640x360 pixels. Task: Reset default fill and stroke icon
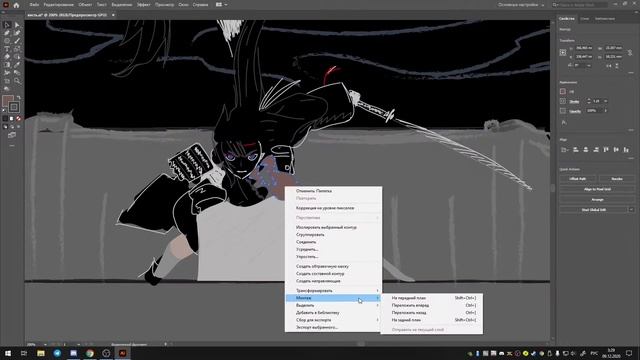(4, 110)
